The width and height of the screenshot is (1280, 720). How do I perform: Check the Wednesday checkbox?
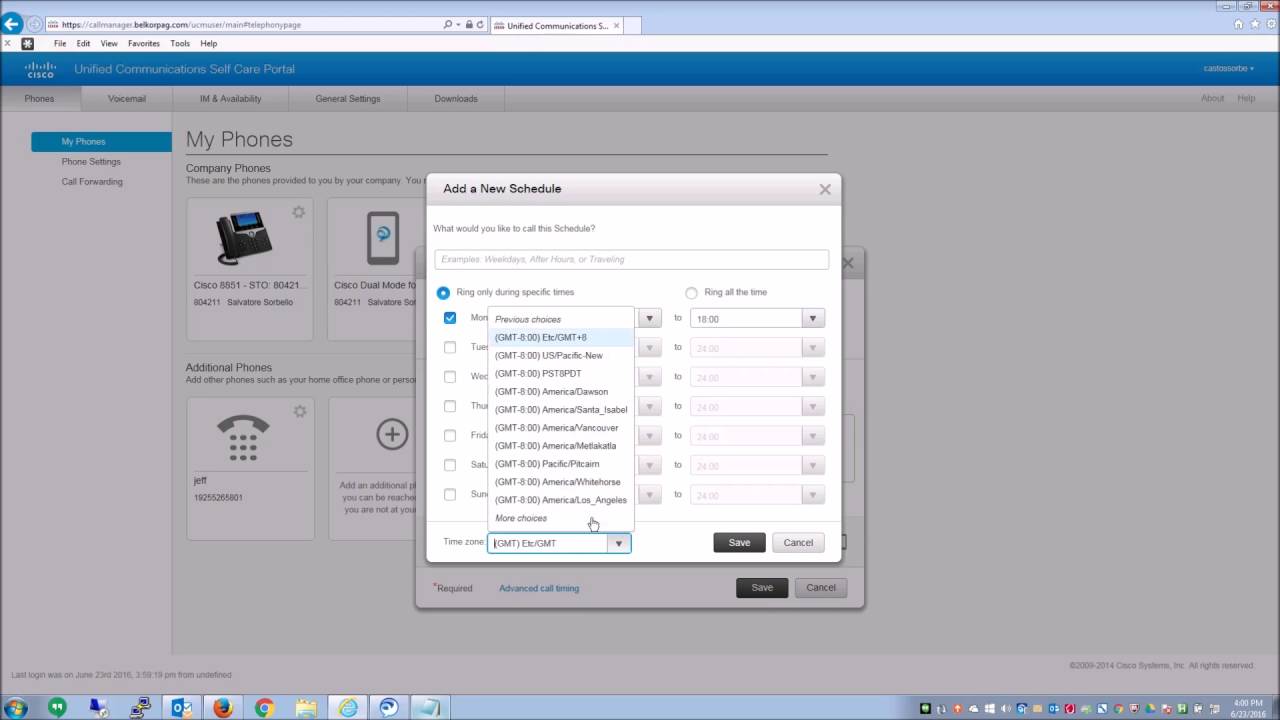point(450,377)
